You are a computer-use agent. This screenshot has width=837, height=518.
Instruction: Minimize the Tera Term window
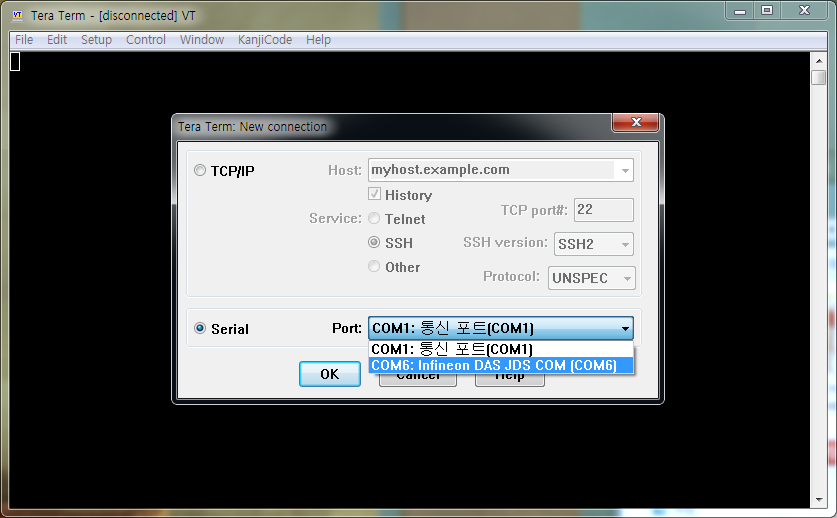(740, 11)
